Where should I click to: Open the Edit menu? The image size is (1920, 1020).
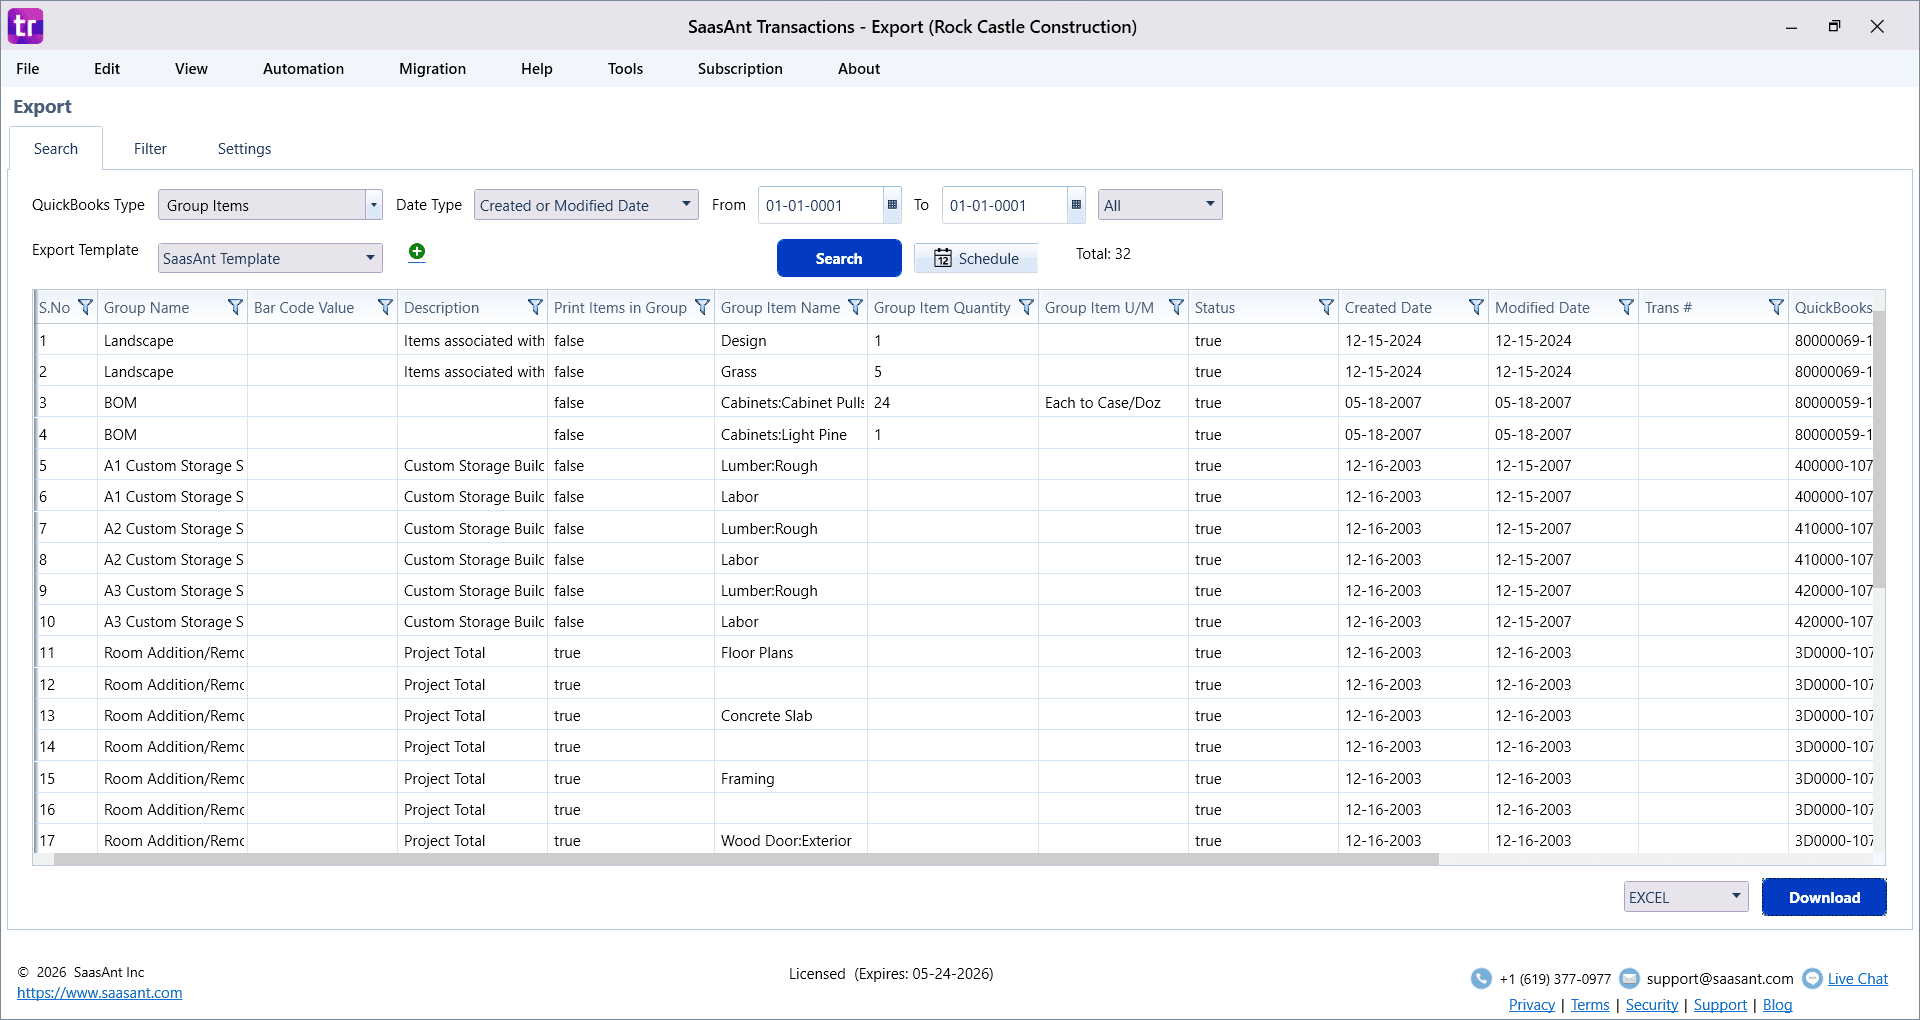click(x=107, y=69)
